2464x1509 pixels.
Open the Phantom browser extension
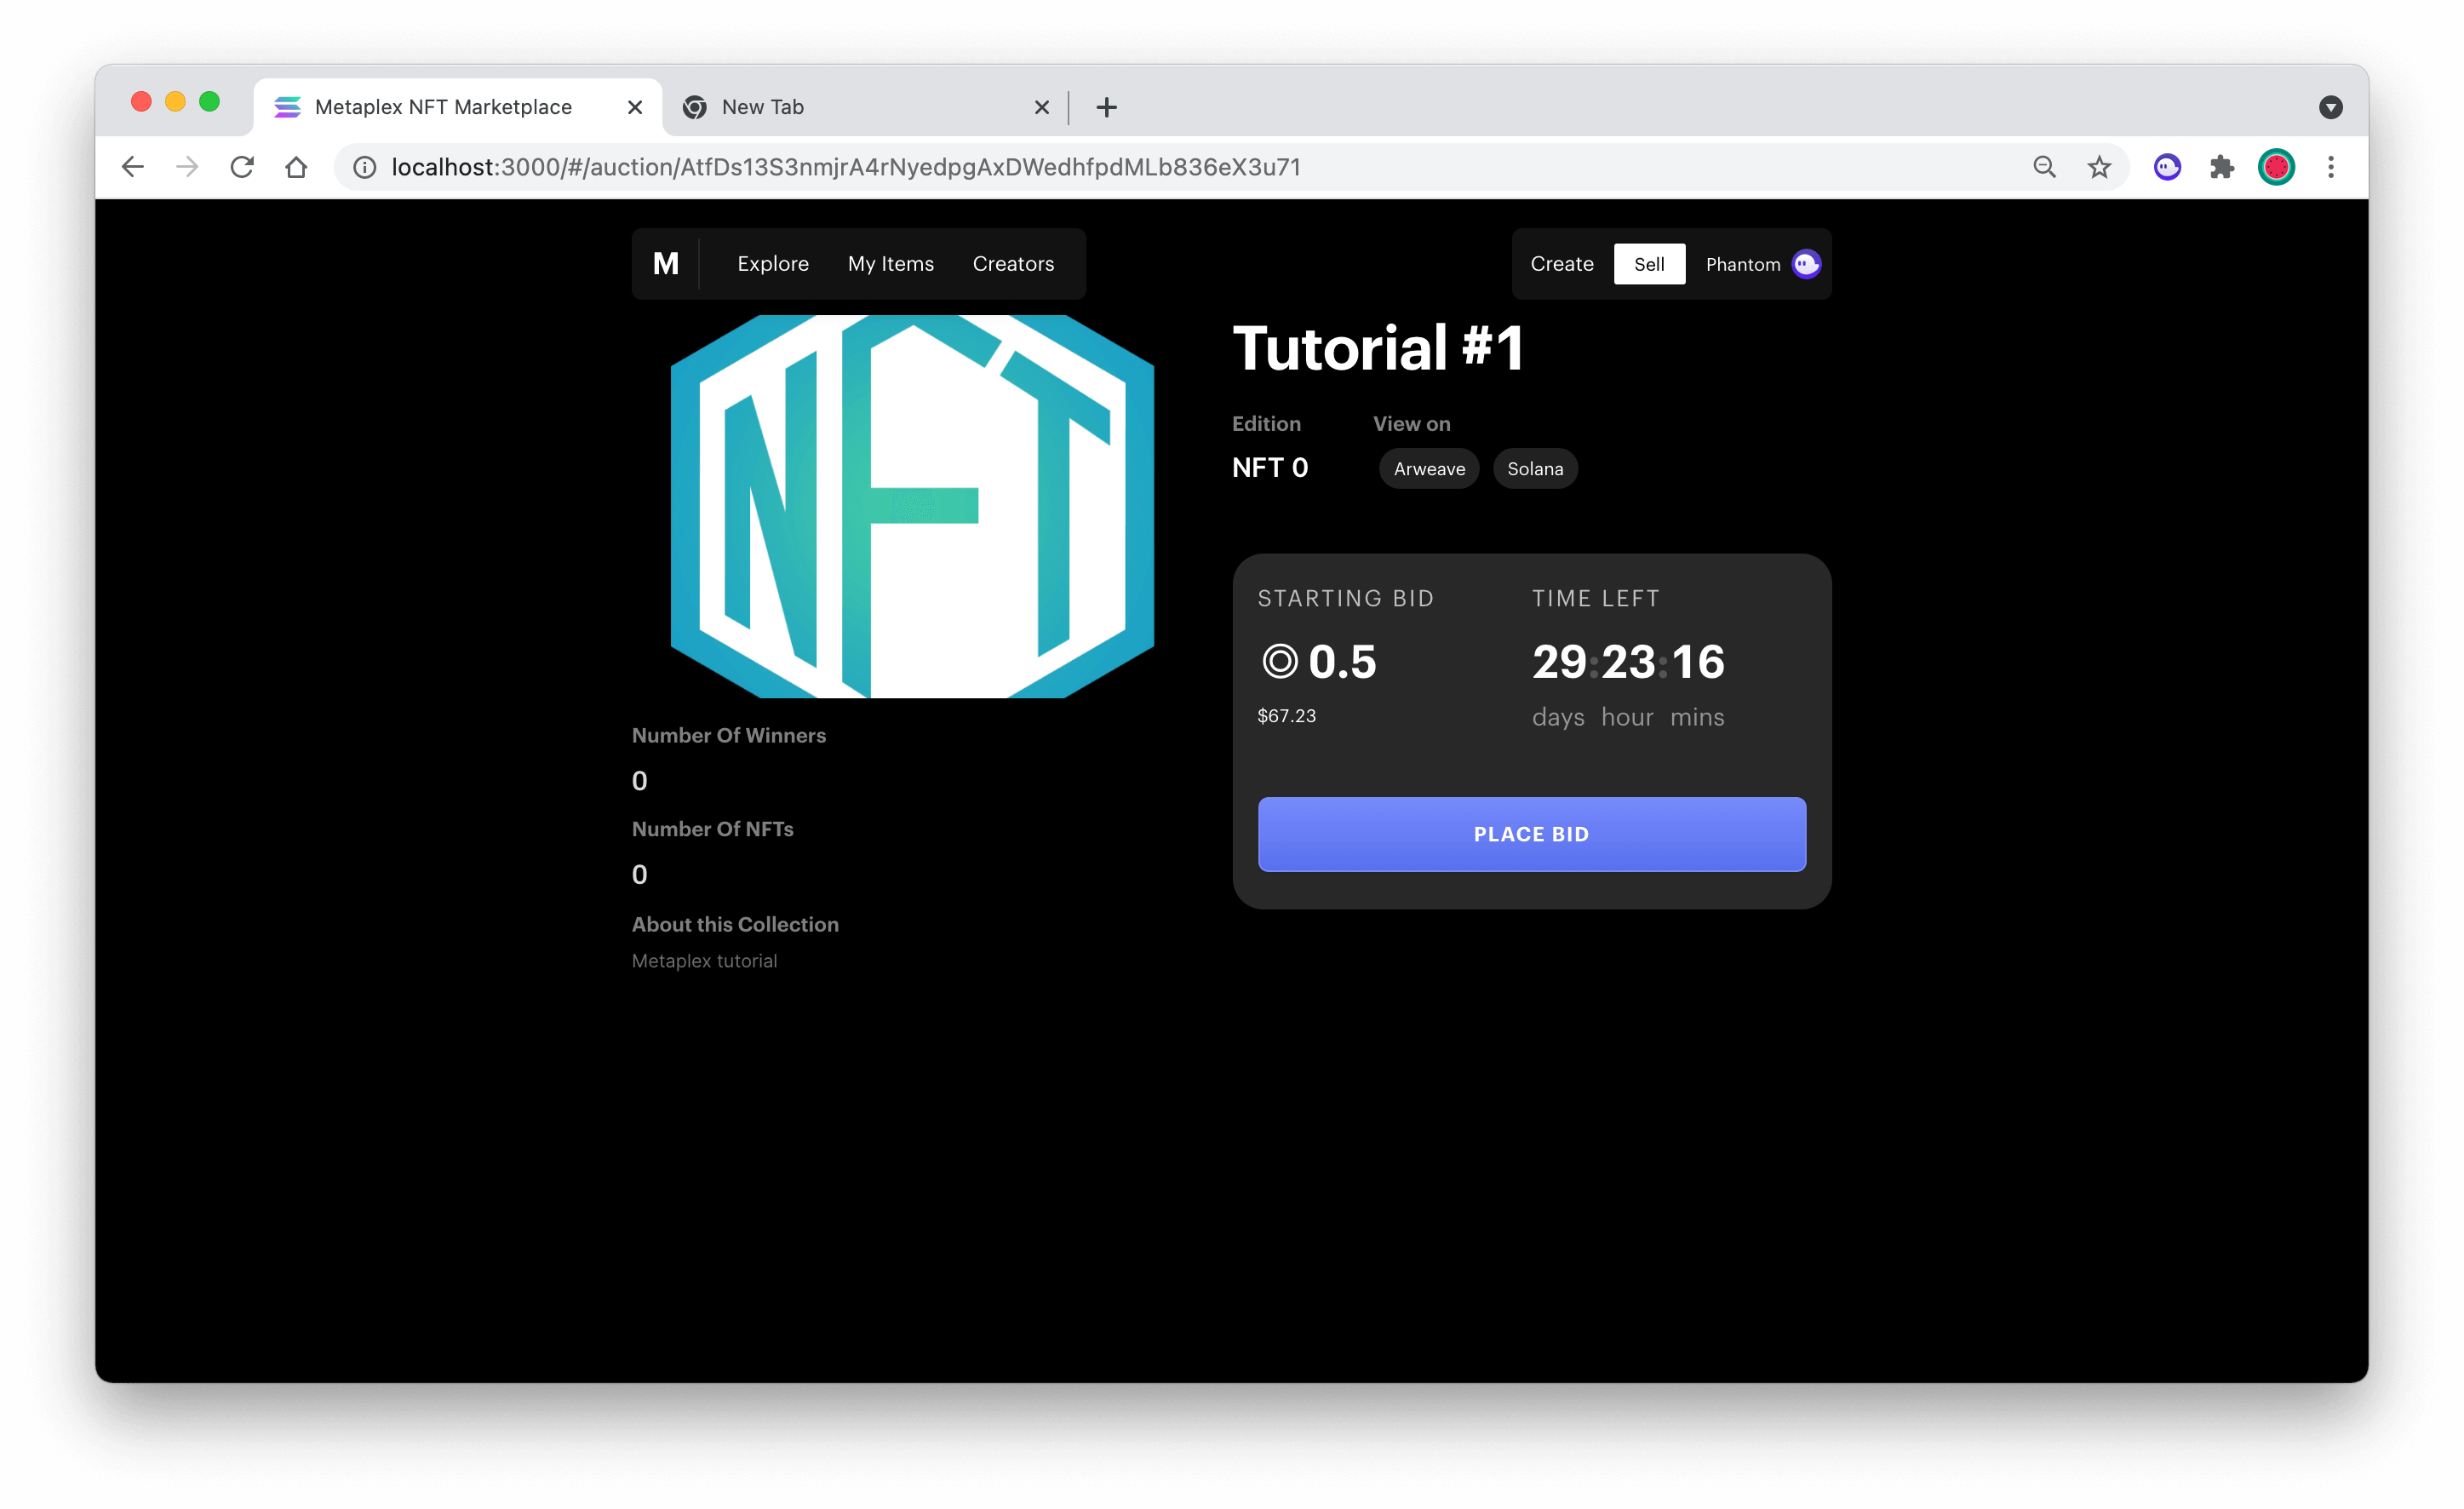click(2167, 167)
